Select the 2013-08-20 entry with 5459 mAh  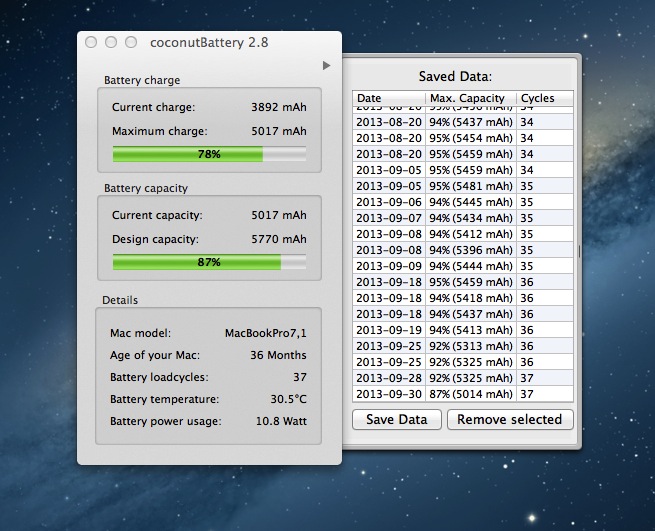(x=463, y=154)
